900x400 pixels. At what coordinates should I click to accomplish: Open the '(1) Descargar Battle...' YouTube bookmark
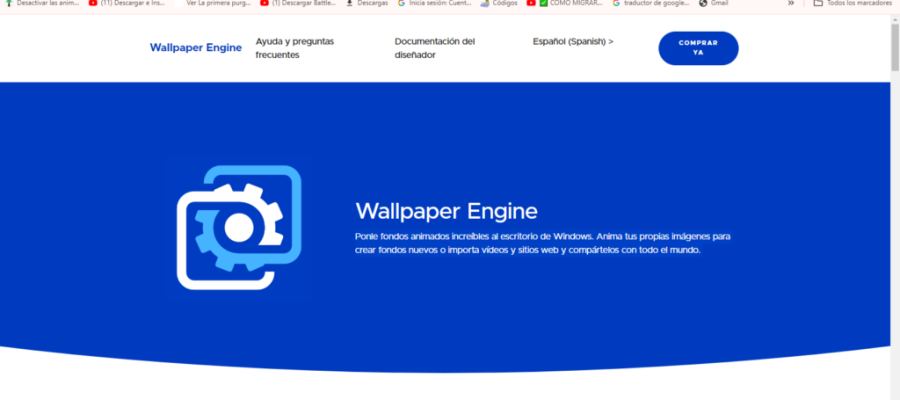coord(301,4)
